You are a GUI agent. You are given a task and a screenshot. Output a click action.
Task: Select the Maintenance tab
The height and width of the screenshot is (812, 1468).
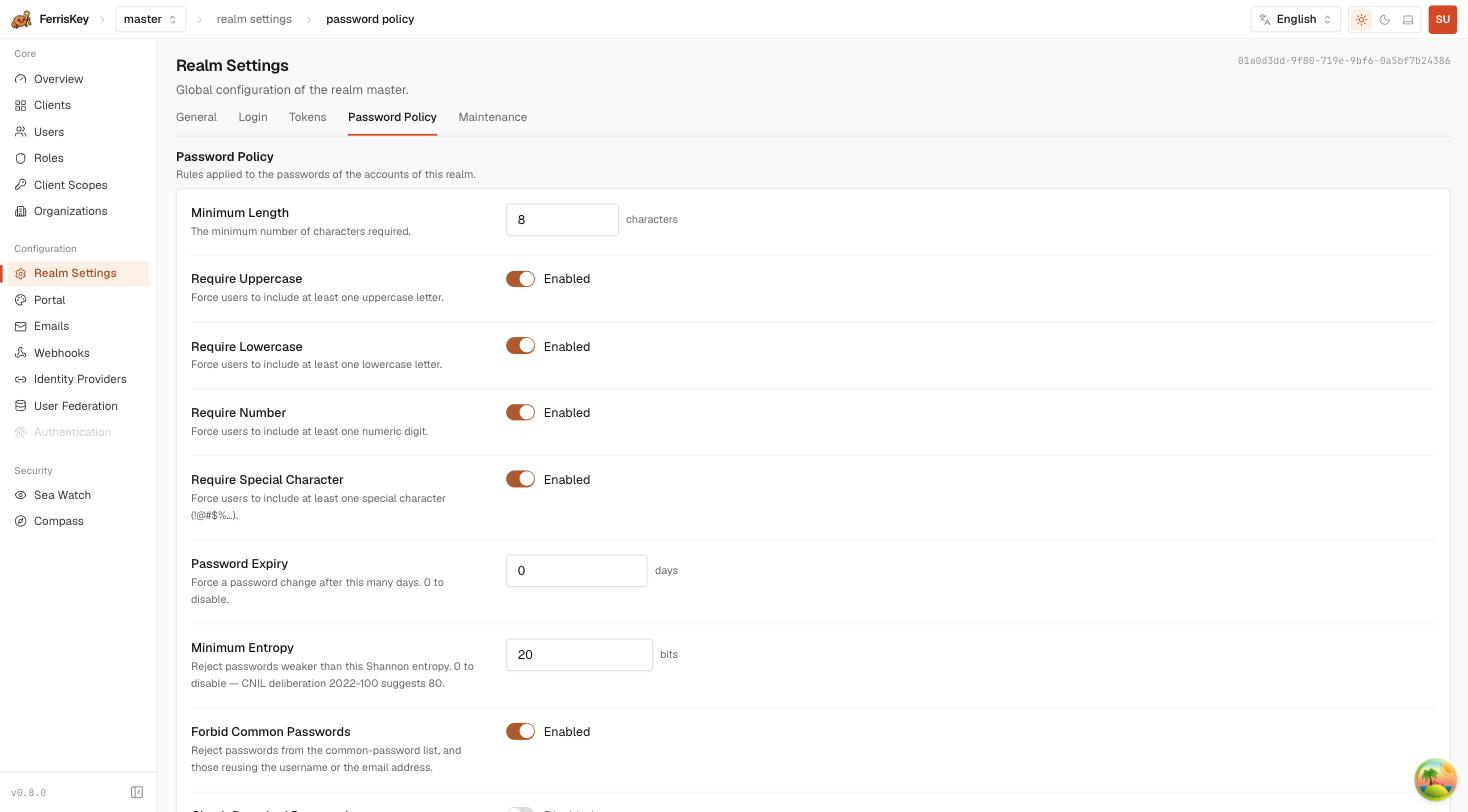[x=493, y=117]
